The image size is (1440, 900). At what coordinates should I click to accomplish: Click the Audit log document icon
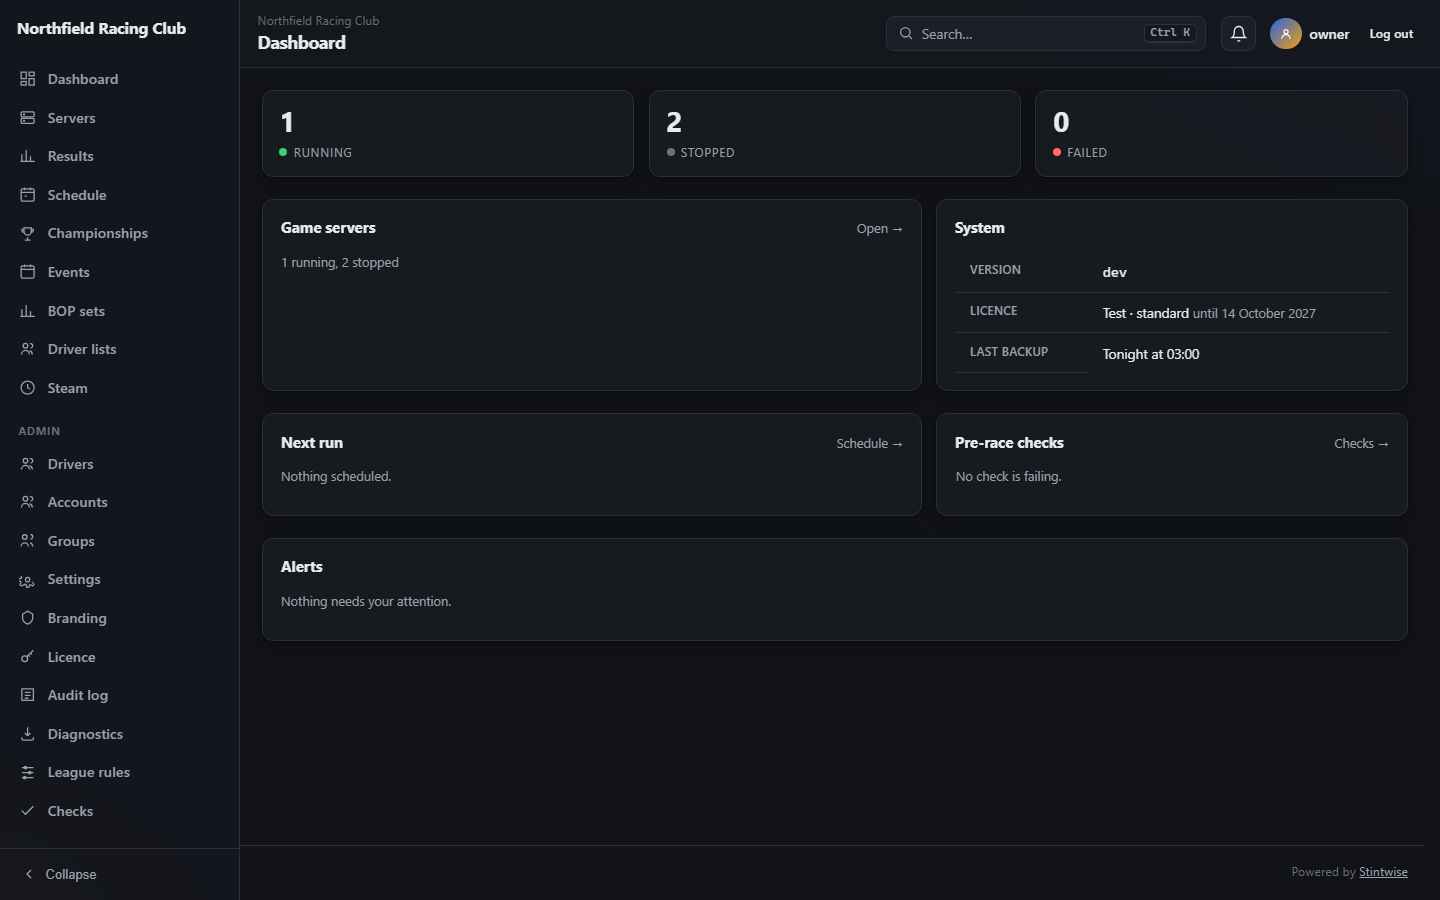(28, 695)
